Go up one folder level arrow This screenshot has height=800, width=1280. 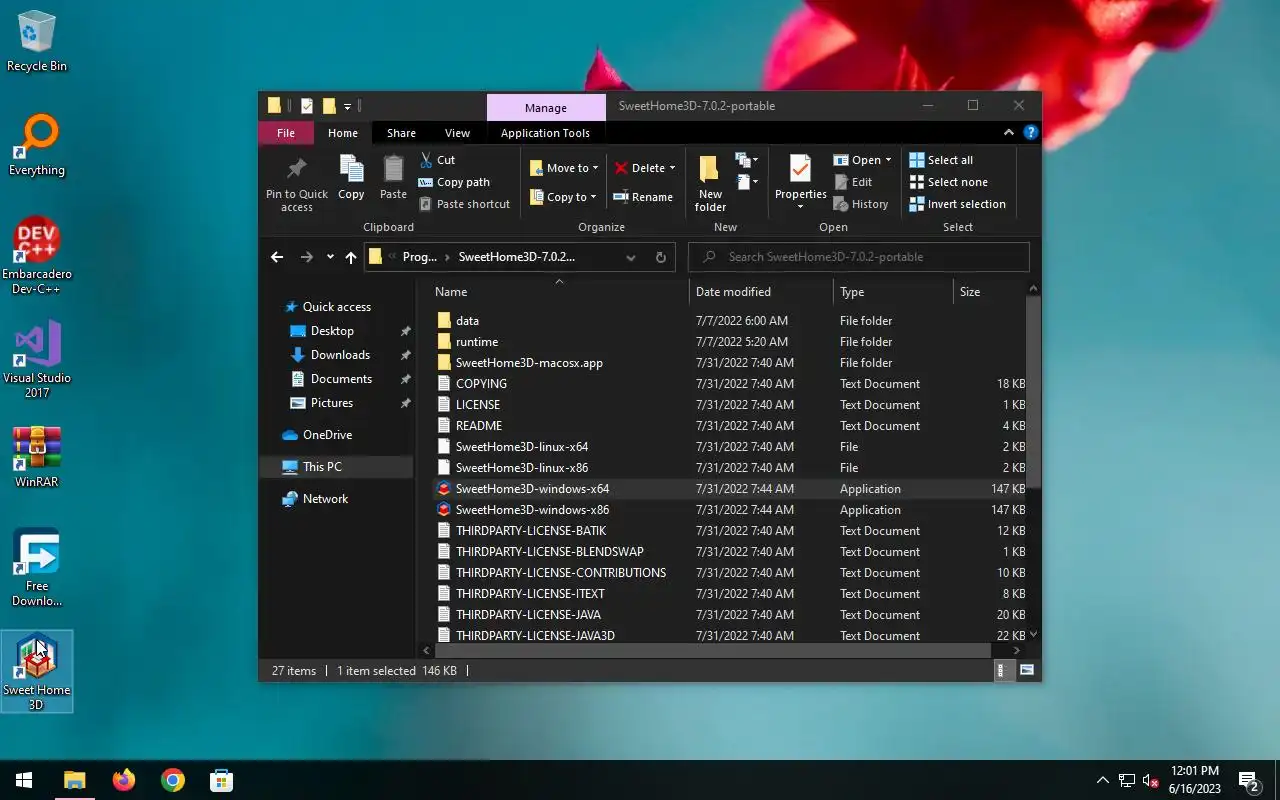[351, 257]
